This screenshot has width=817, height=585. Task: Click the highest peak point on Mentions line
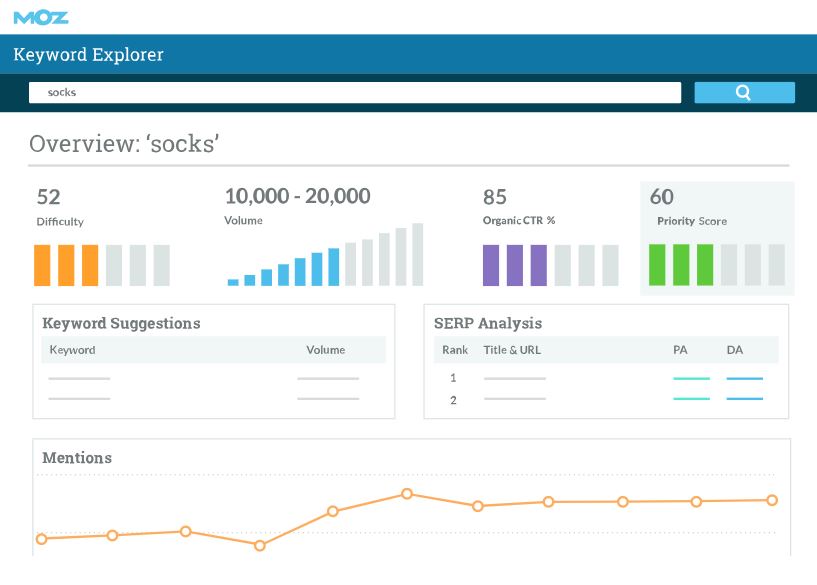click(407, 493)
